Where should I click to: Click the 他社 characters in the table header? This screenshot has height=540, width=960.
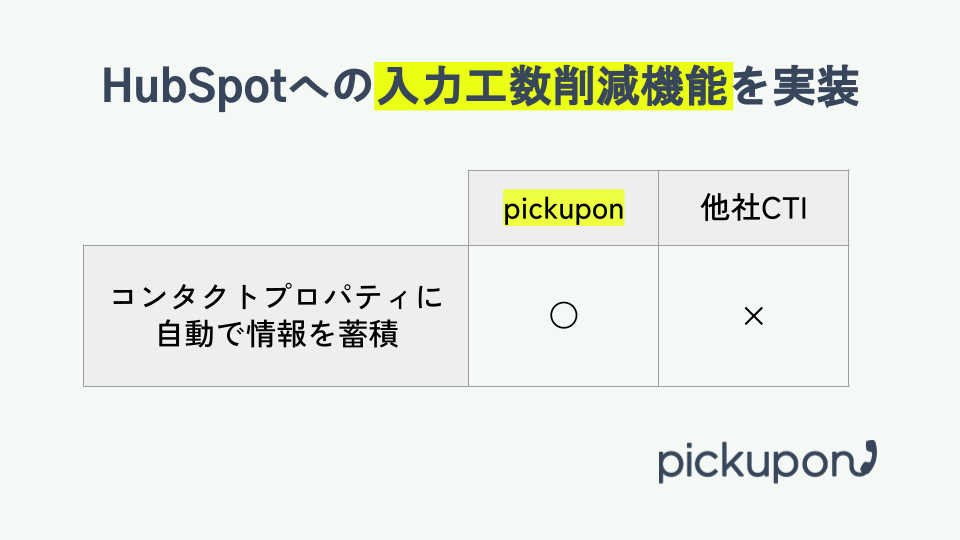724,209
